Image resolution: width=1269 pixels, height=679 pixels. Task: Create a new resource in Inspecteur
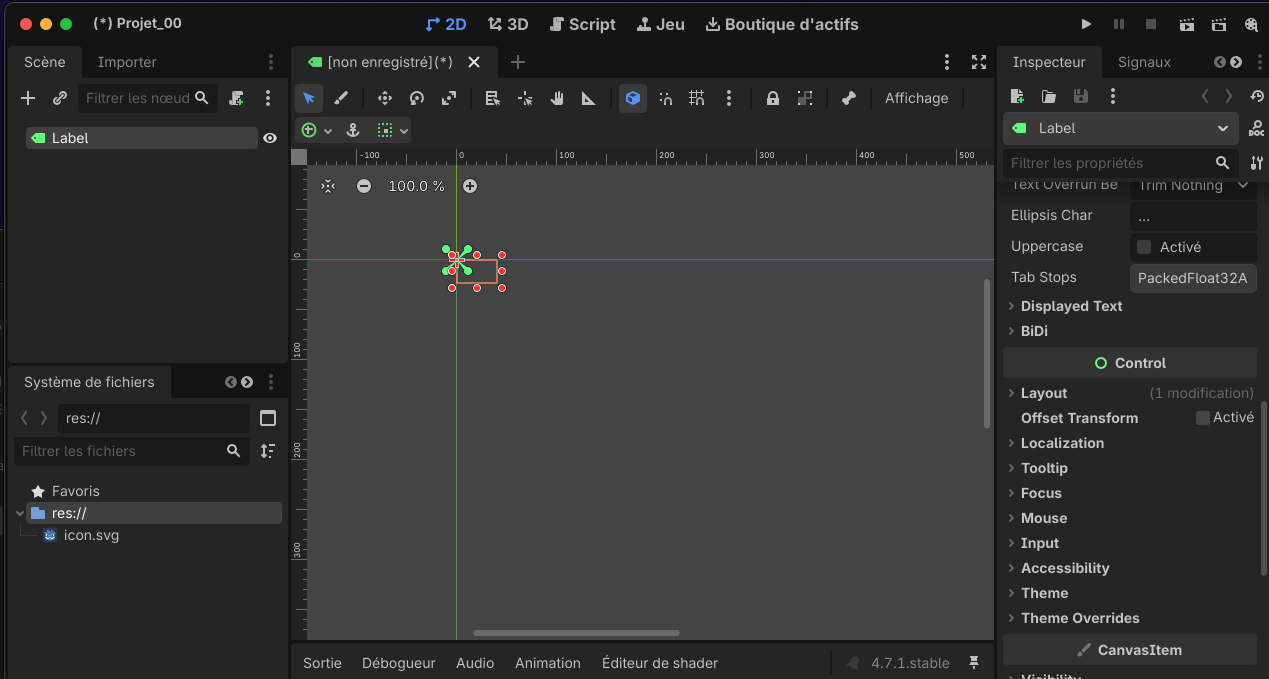tap(1017, 96)
